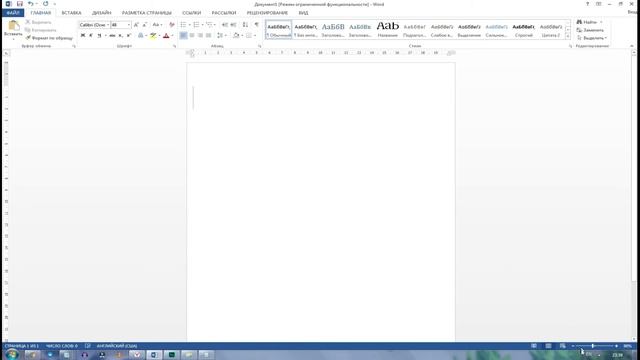
Task: Open the ФАЙЛ tab
Action: click(x=13, y=13)
